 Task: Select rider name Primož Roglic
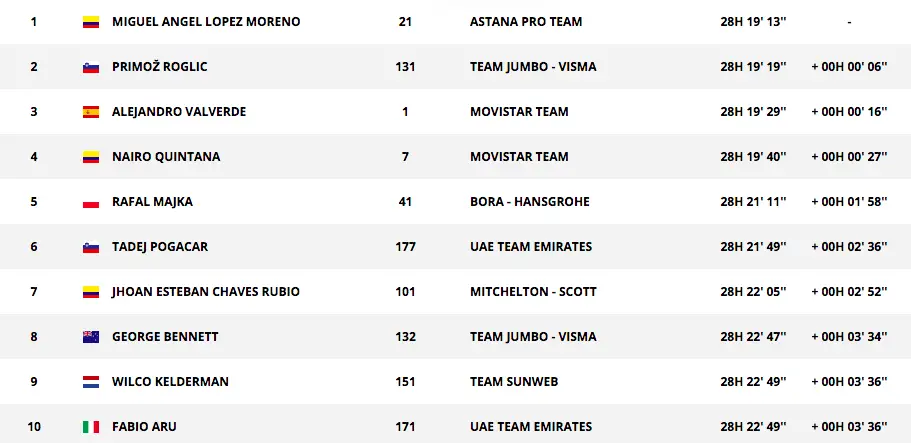pyautogui.click(x=160, y=67)
